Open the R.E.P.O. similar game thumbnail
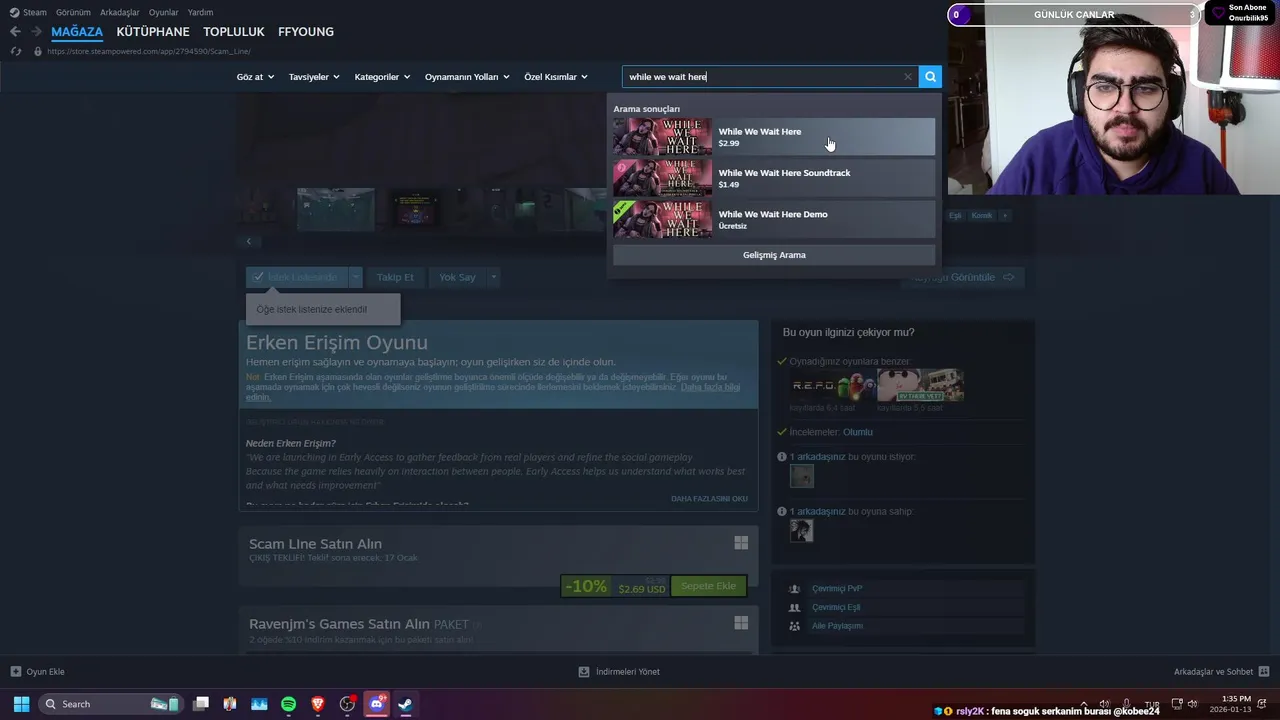Viewport: 1280px width, 720px height. coord(832,385)
